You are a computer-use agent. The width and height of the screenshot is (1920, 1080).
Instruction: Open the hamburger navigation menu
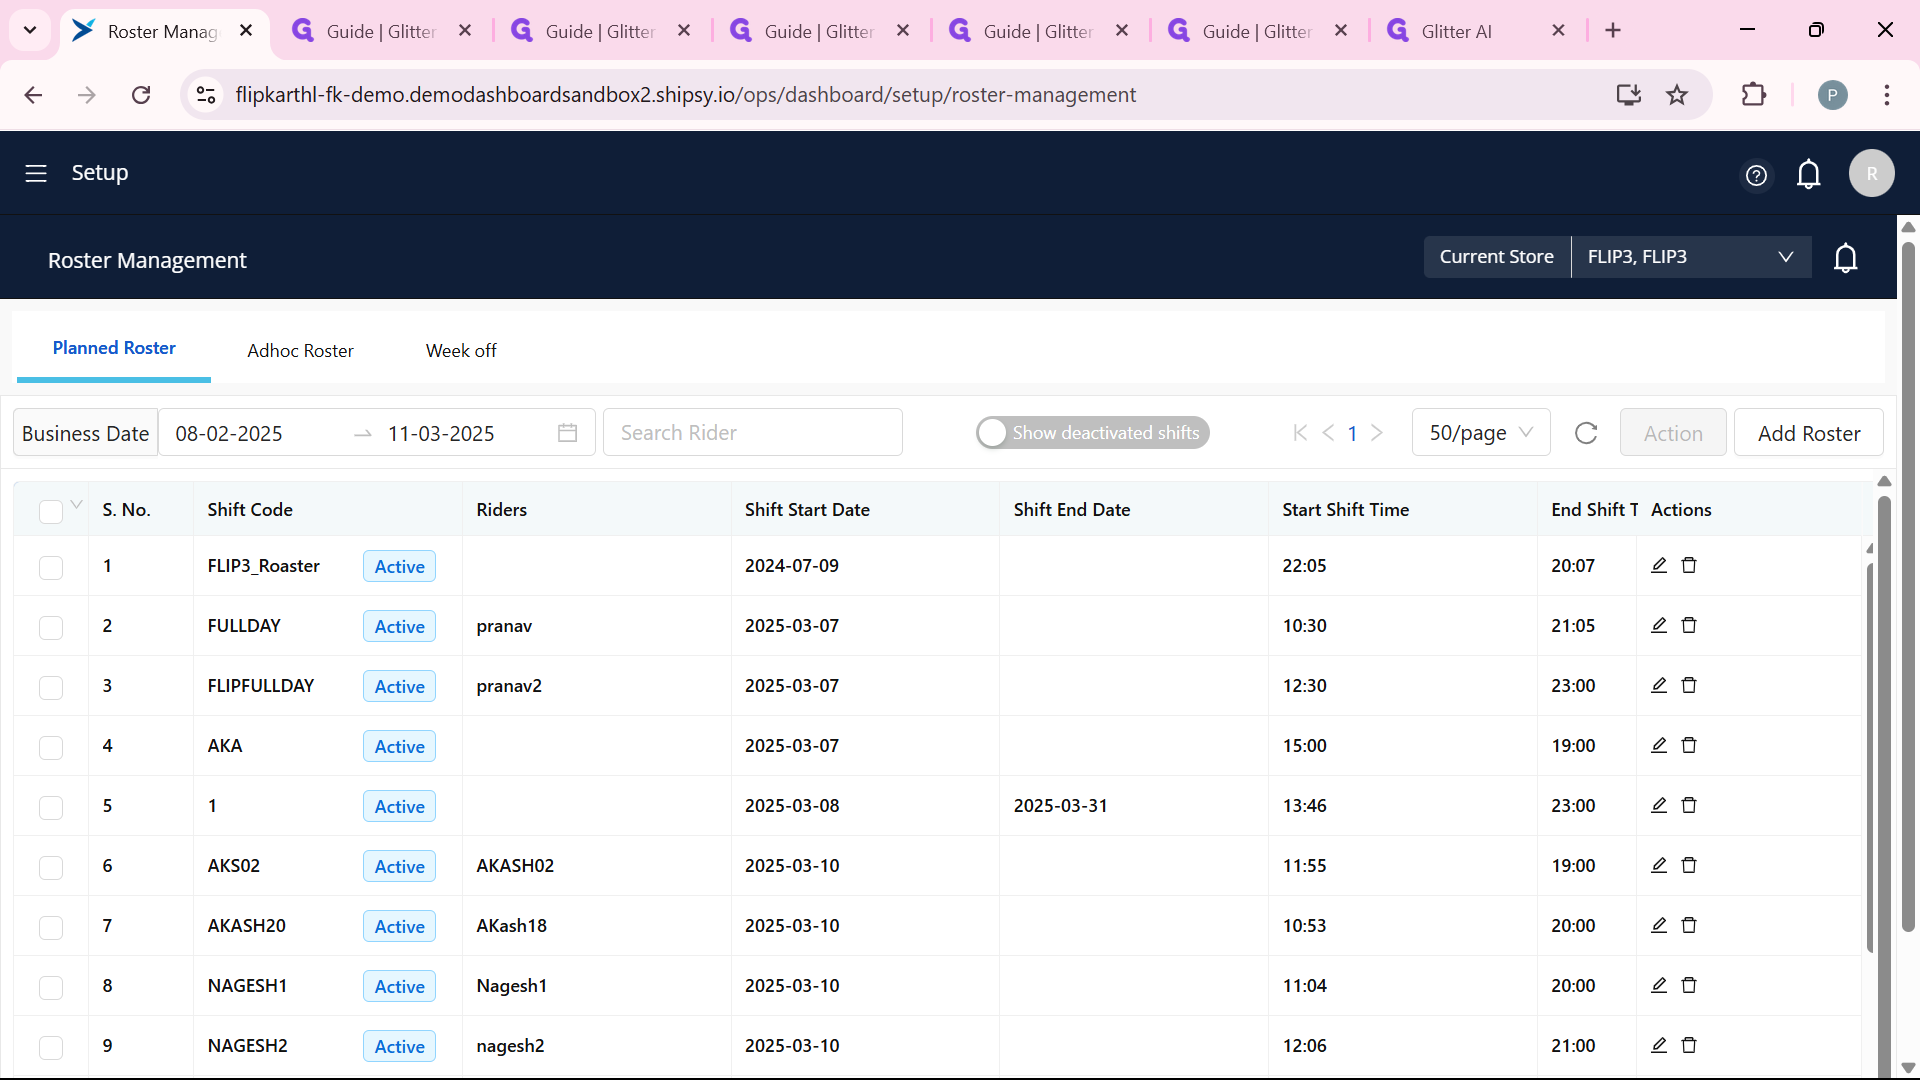pos(36,173)
